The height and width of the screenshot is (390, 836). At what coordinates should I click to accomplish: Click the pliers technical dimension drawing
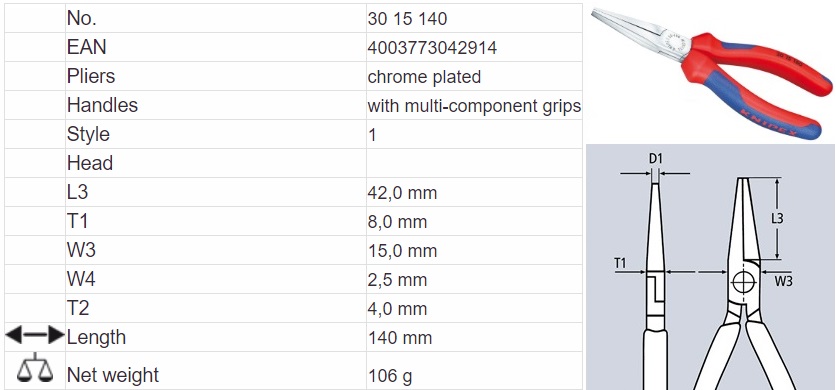coord(711,267)
